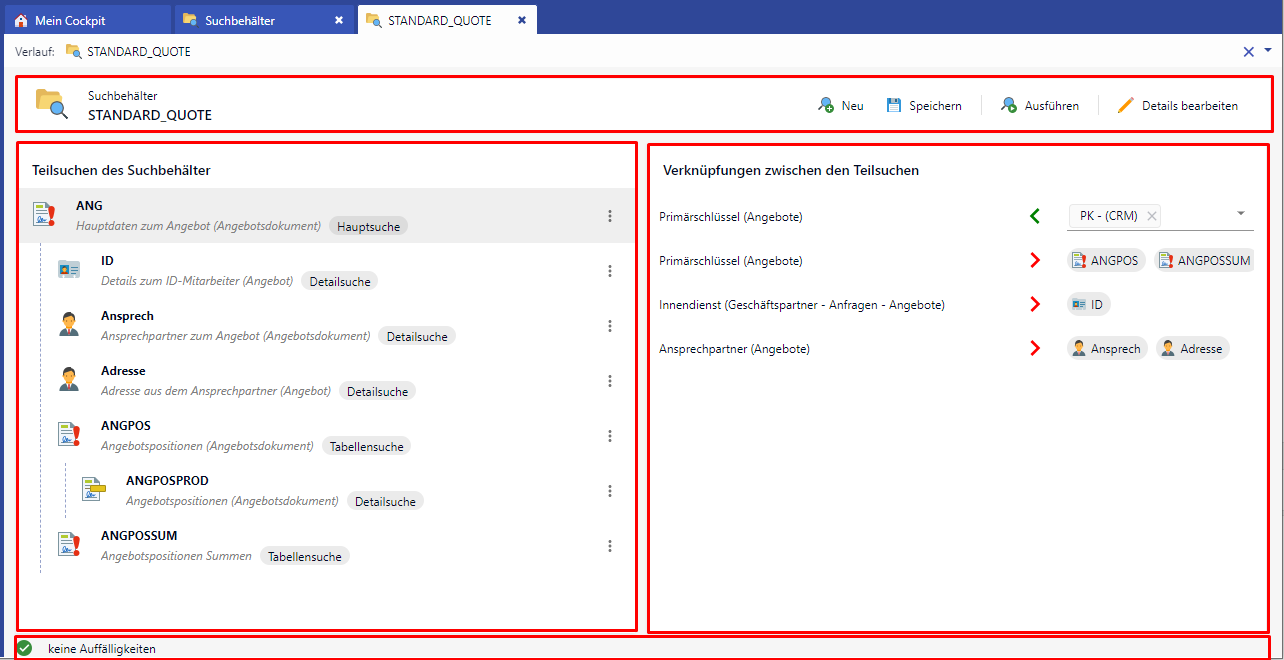The height and width of the screenshot is (660, 1284).
Task: Click the Neu search icon button
Action: (x=840, y=105)
